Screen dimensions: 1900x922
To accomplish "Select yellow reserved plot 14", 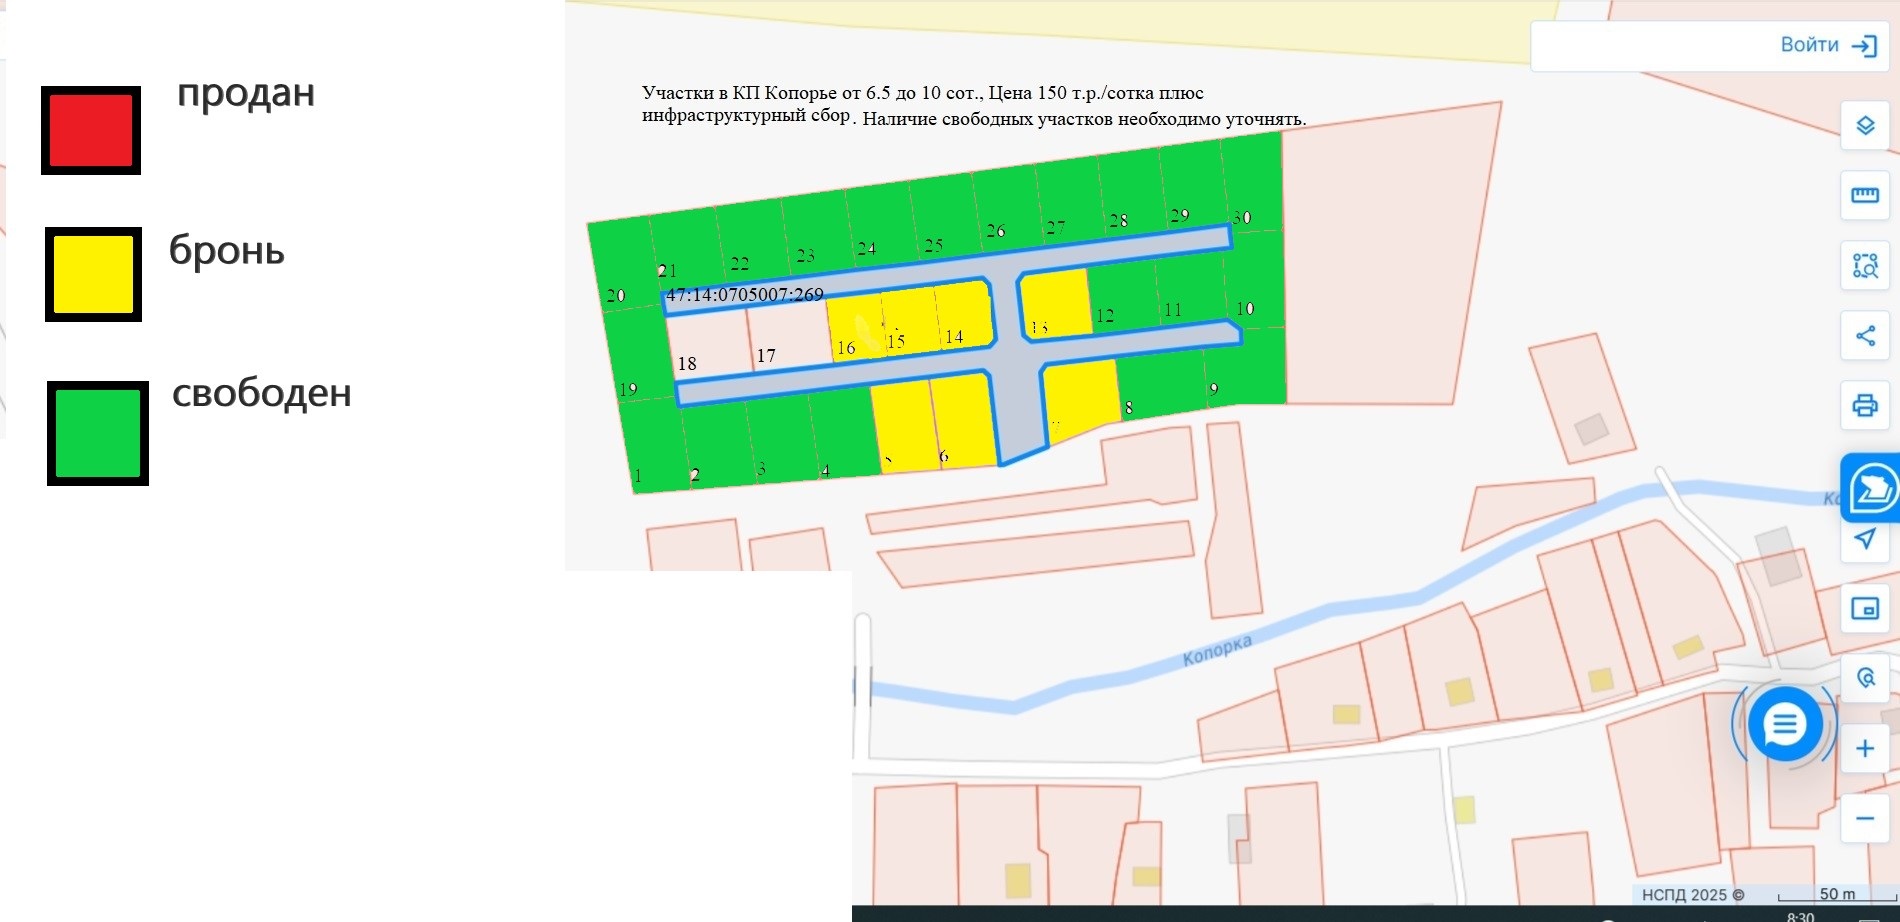I will click(964, 316).
